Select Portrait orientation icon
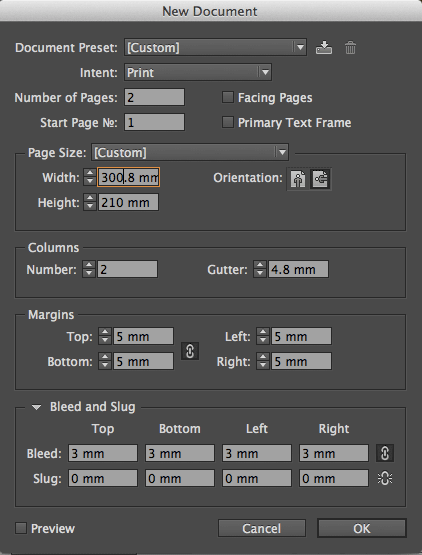422x555 pixels. click(x=298, y=179)
